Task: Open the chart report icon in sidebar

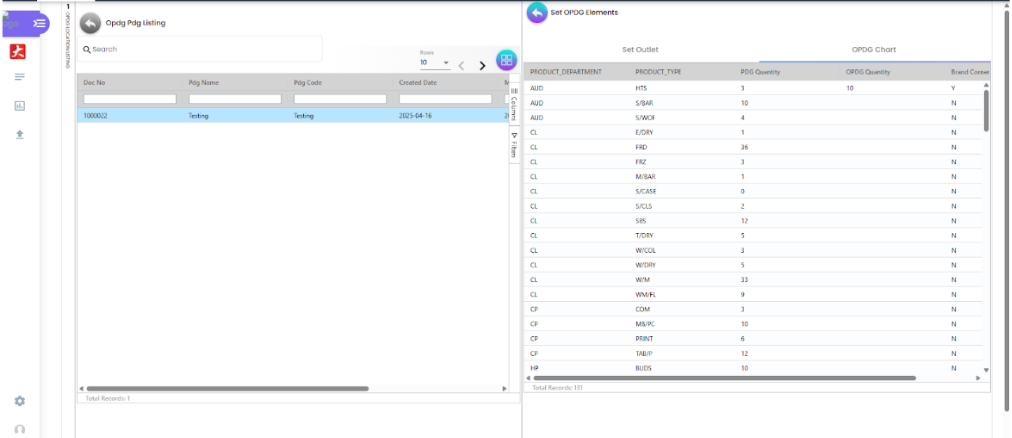Action: pyautogui.click(x=19, y=105)
